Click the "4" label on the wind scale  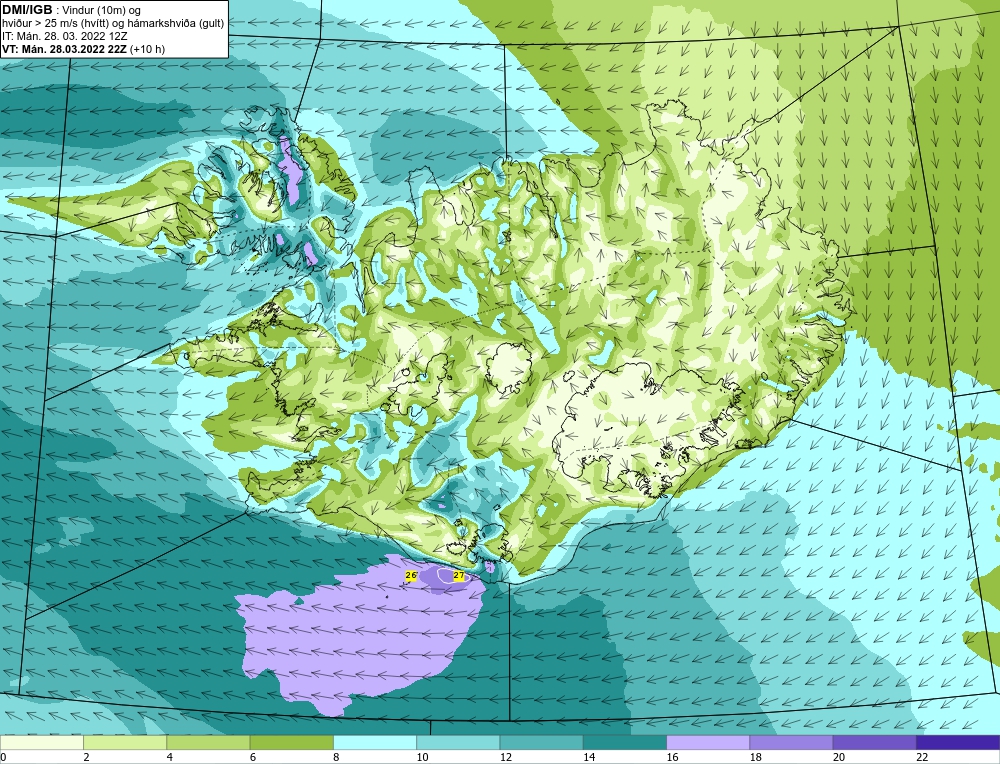coord(170,757)
